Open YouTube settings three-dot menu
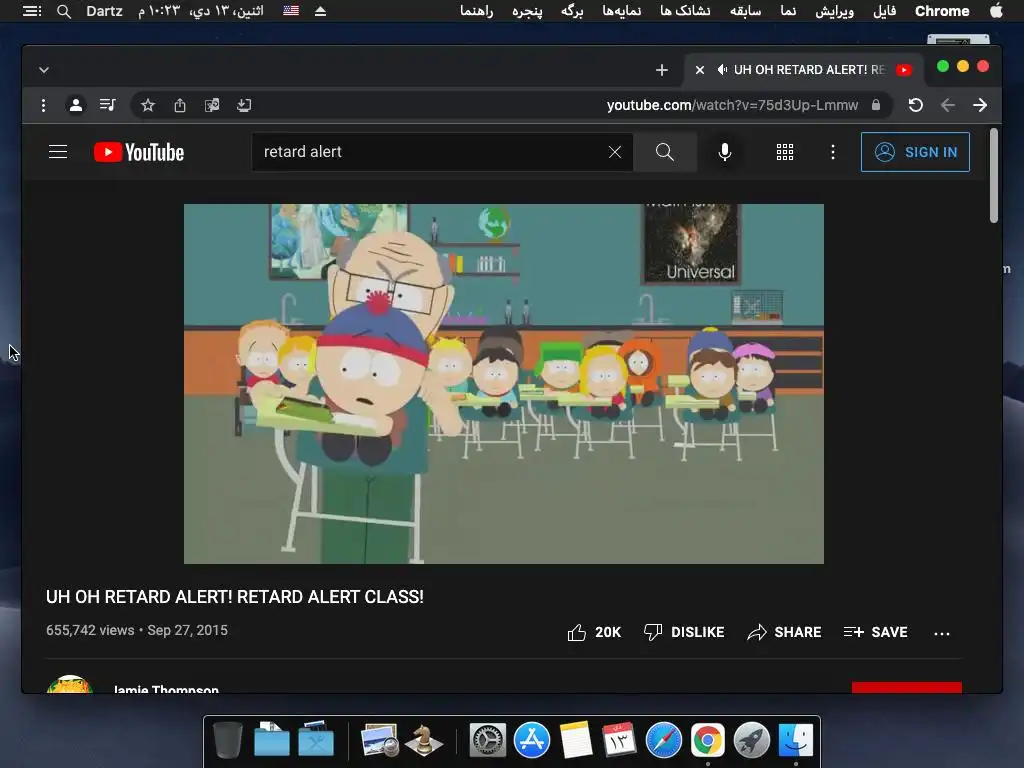Image resolution: width=1024 pixels, height=768 pixels. [833, 152]
